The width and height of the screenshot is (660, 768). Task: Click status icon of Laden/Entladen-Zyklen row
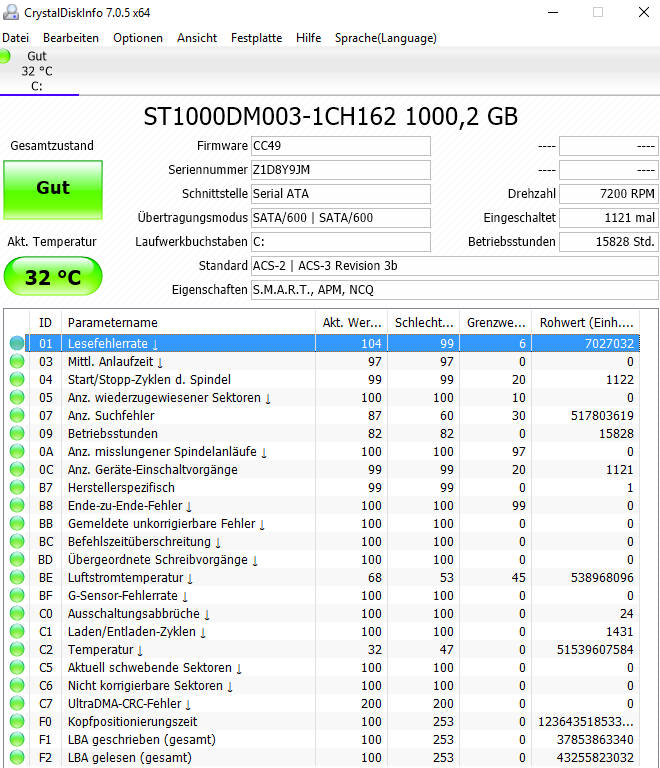(17, 631)
